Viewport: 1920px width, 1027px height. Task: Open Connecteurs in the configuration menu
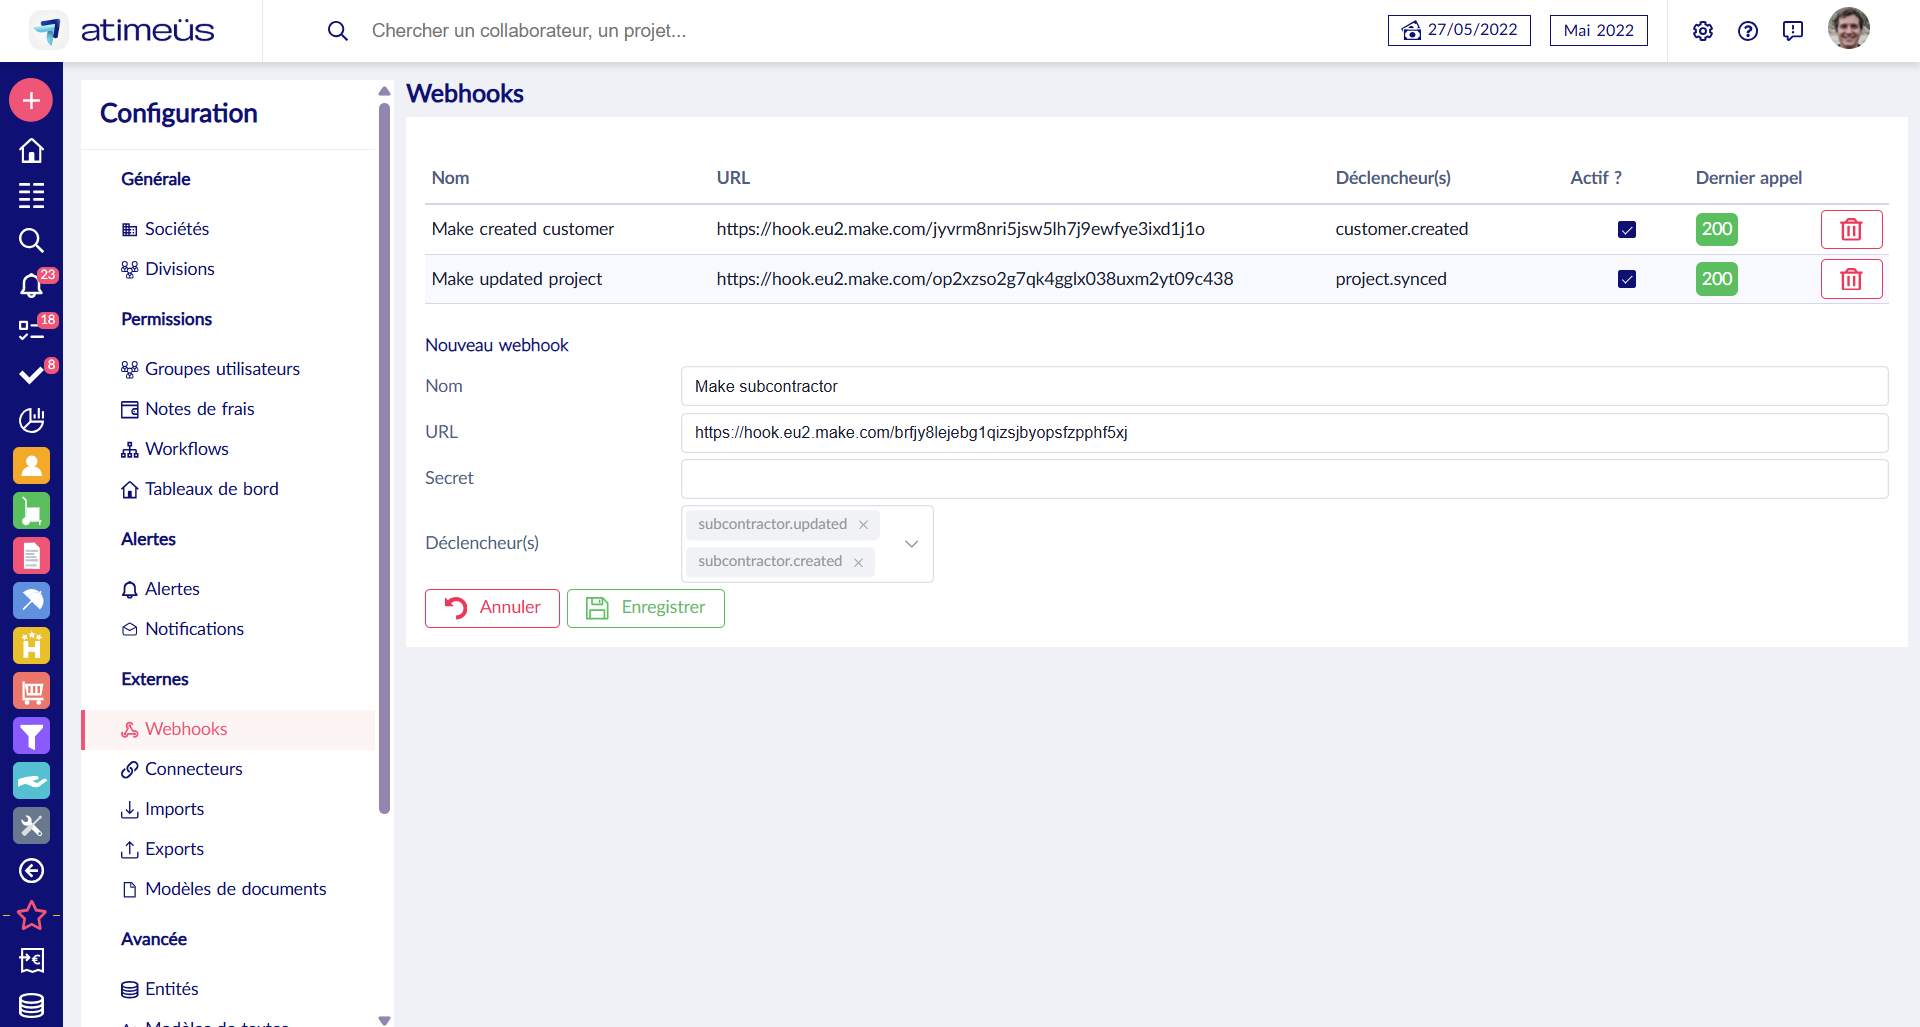[193, 769]
